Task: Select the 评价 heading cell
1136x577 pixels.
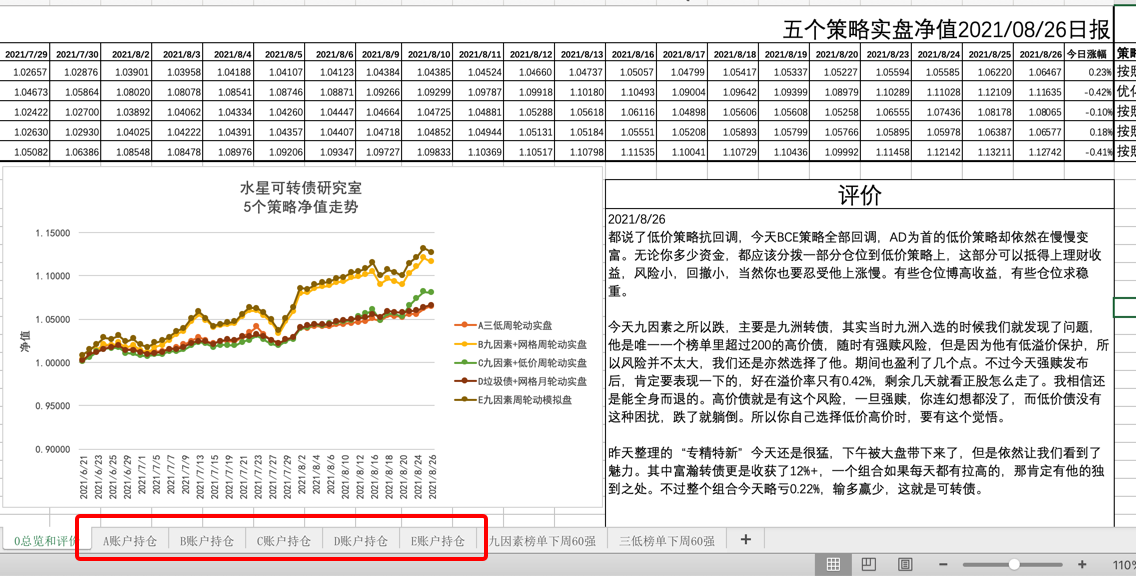Action: click(859, 195)
